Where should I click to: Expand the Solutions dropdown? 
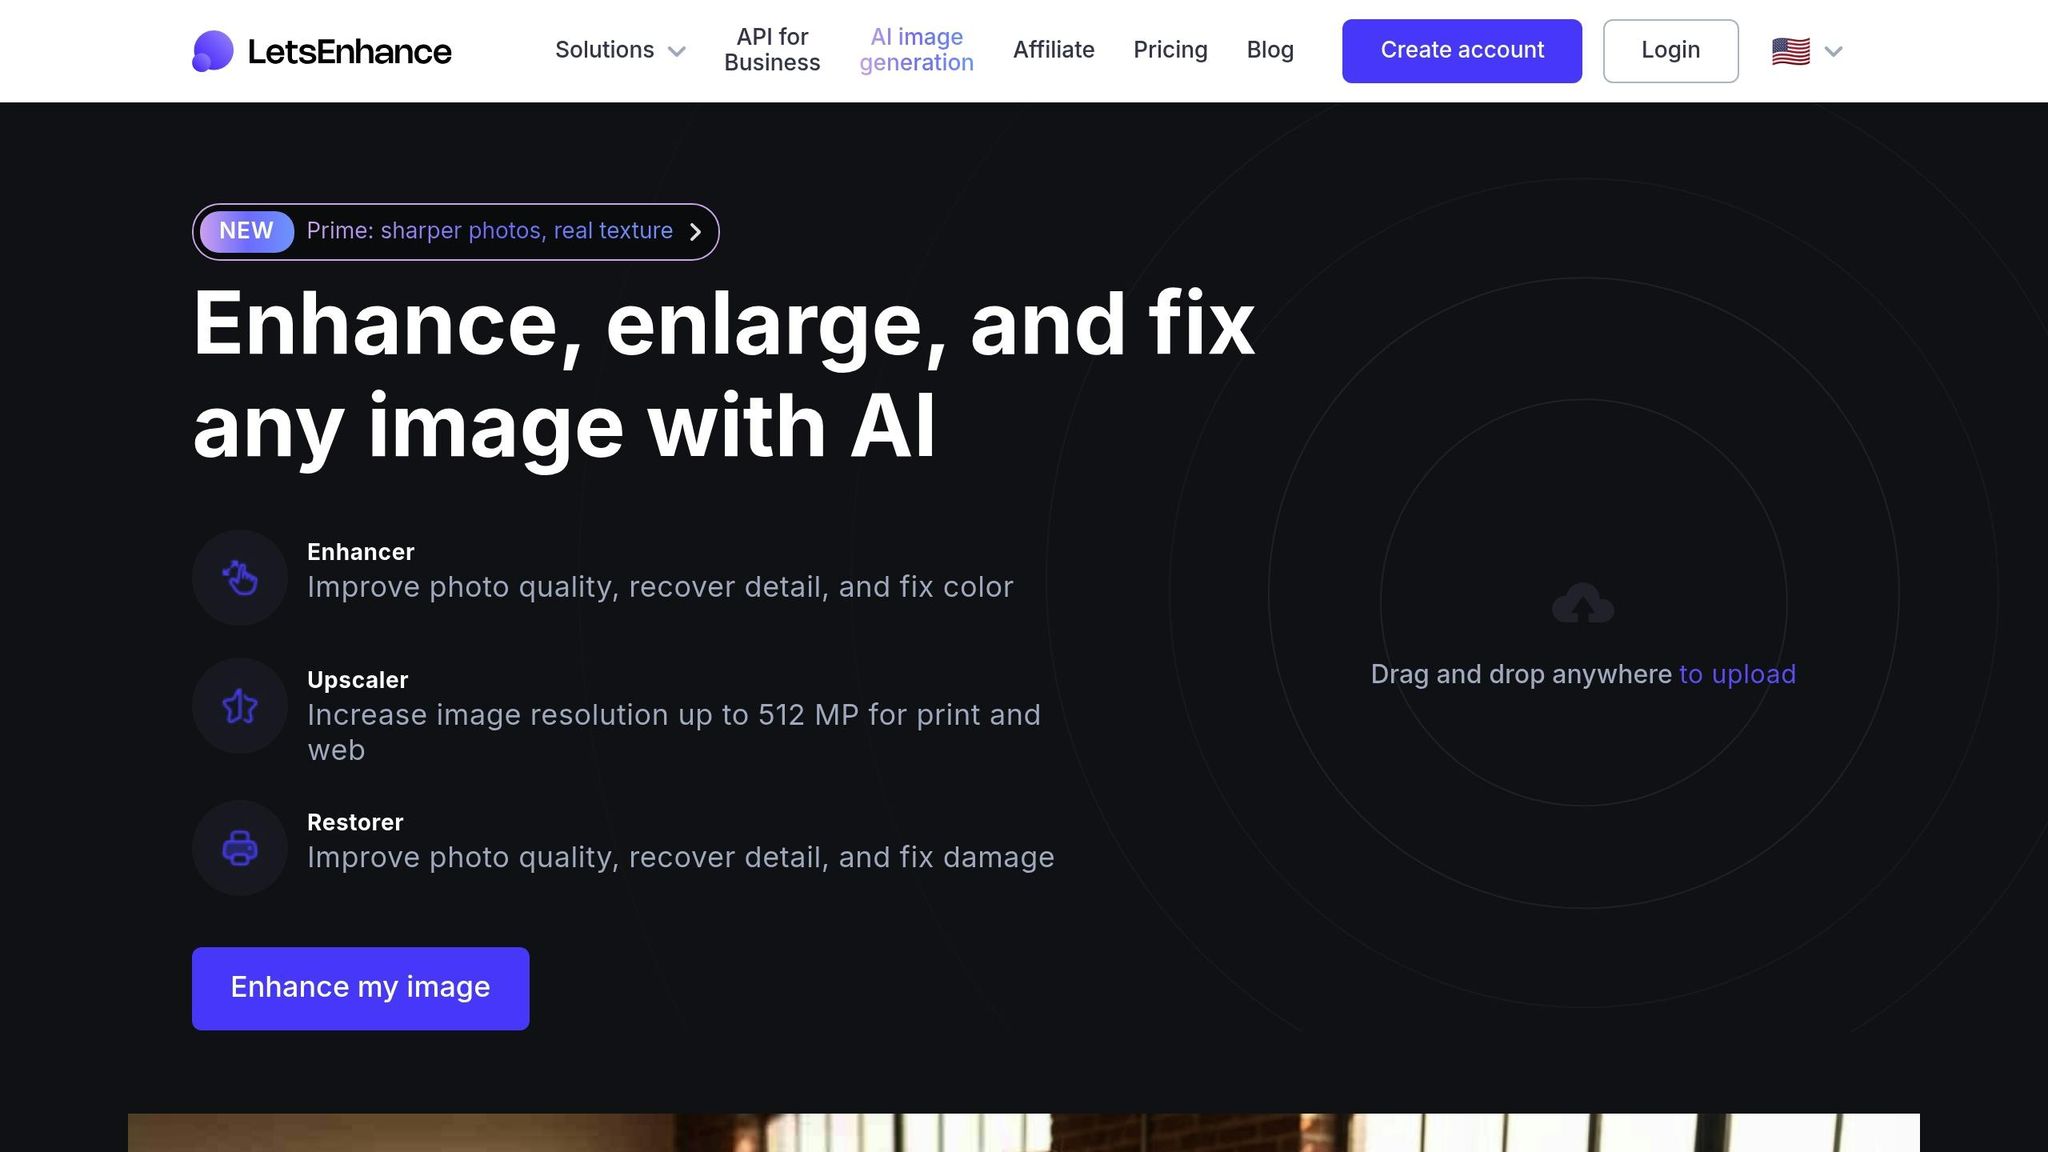click(620, 50)
